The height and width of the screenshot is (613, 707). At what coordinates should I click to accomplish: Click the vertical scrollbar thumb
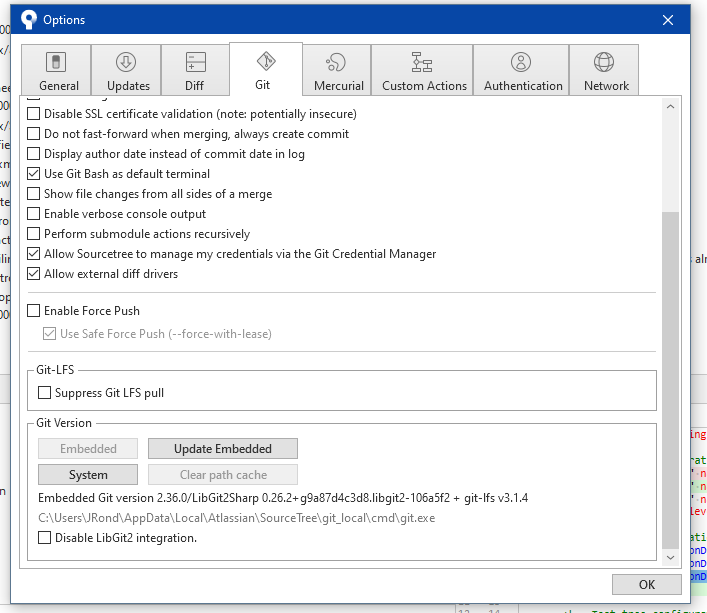670,380
